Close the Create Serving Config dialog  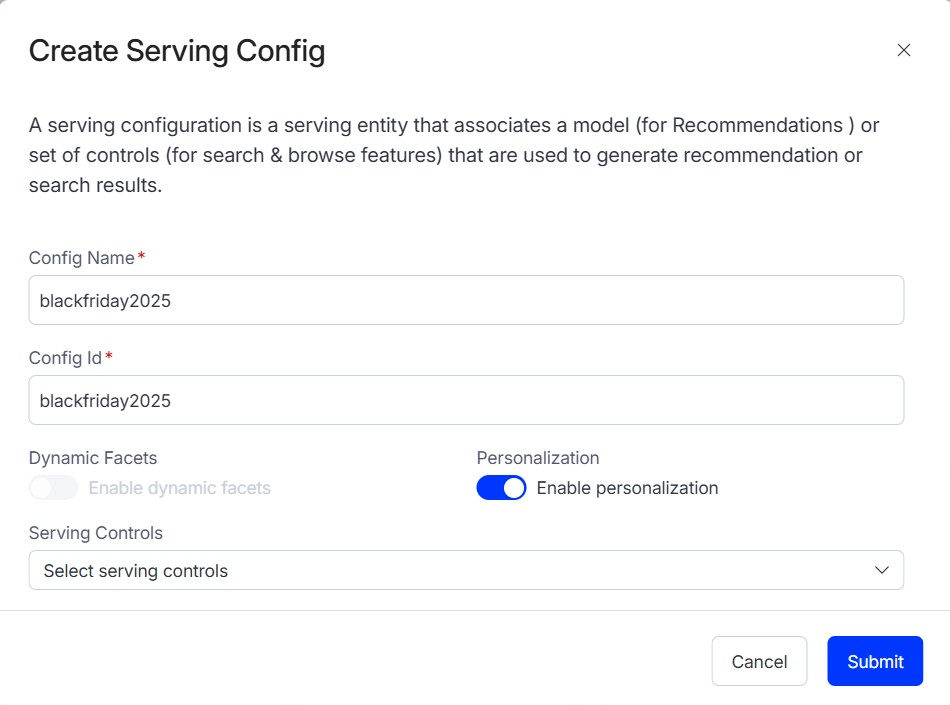[x=903, y=50]
